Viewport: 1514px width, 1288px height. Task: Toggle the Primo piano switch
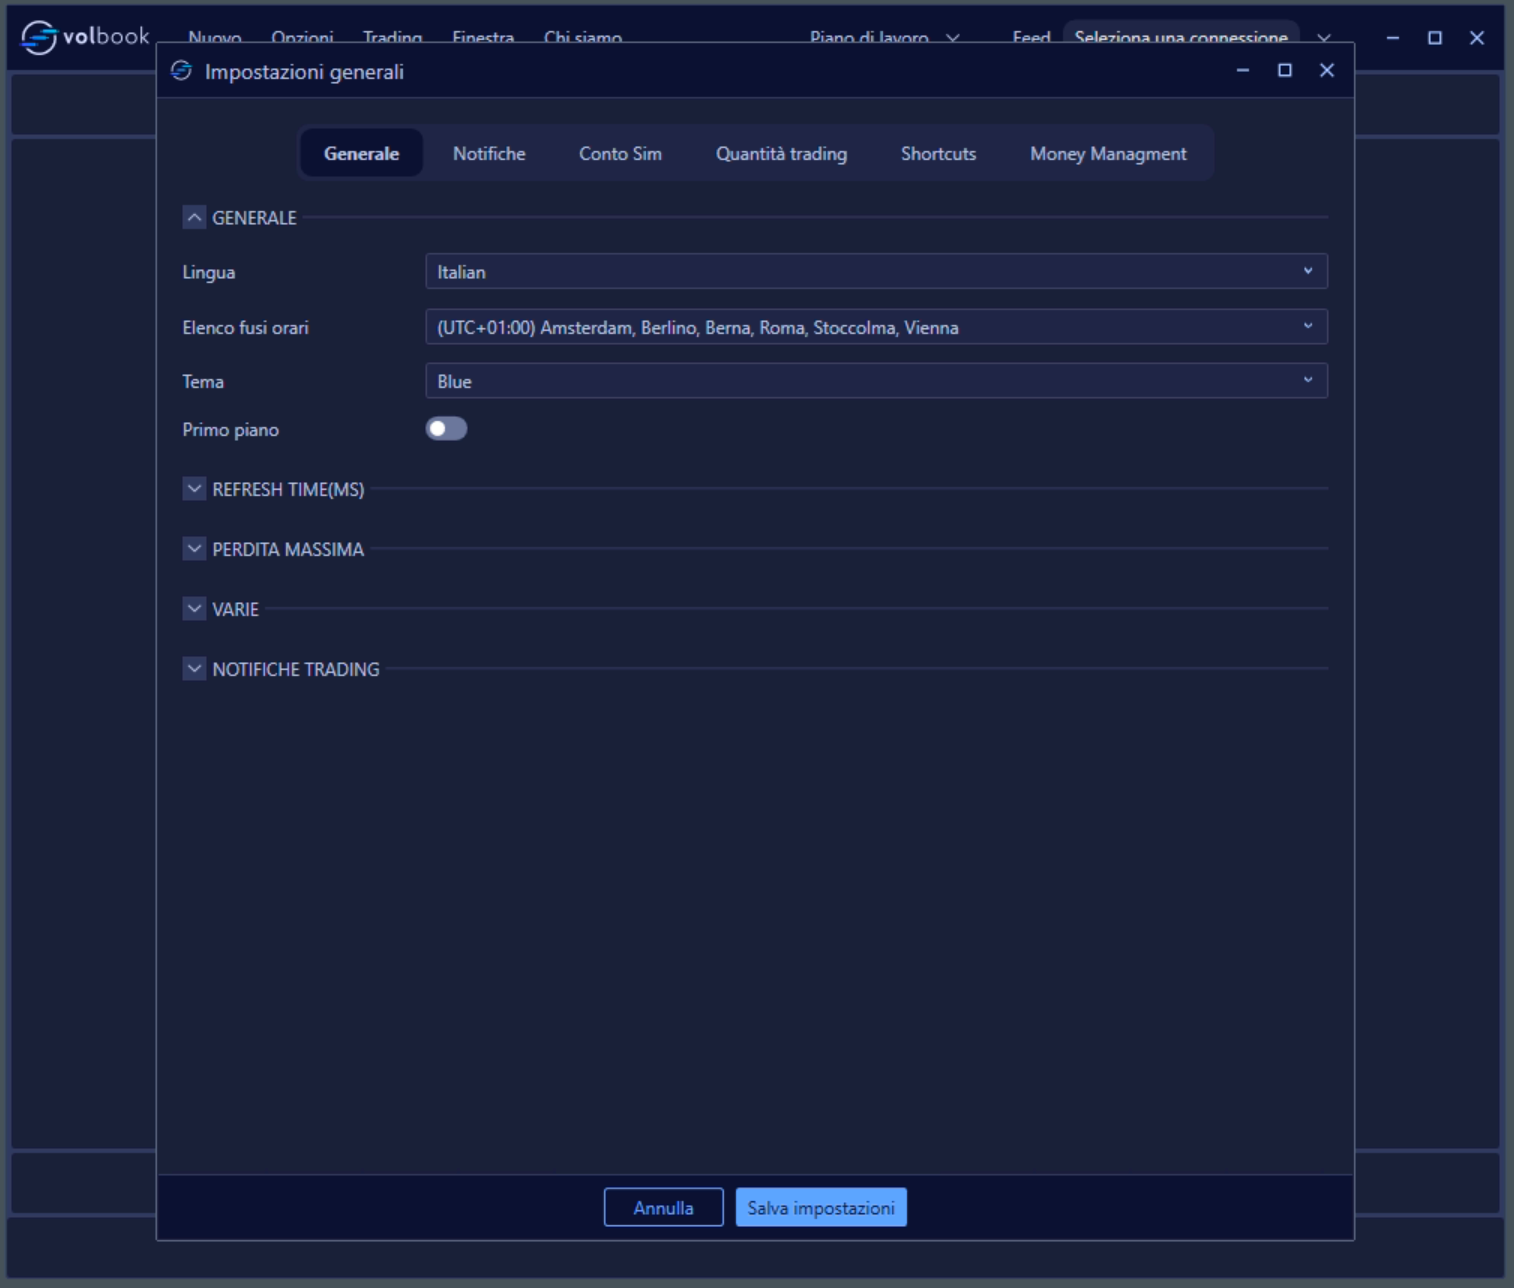click(446, 429)
